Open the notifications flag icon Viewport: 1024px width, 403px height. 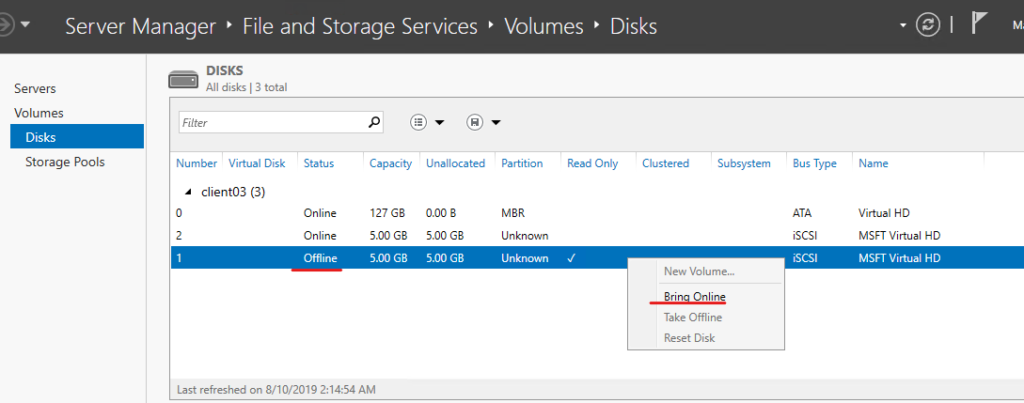pos(978,24)
